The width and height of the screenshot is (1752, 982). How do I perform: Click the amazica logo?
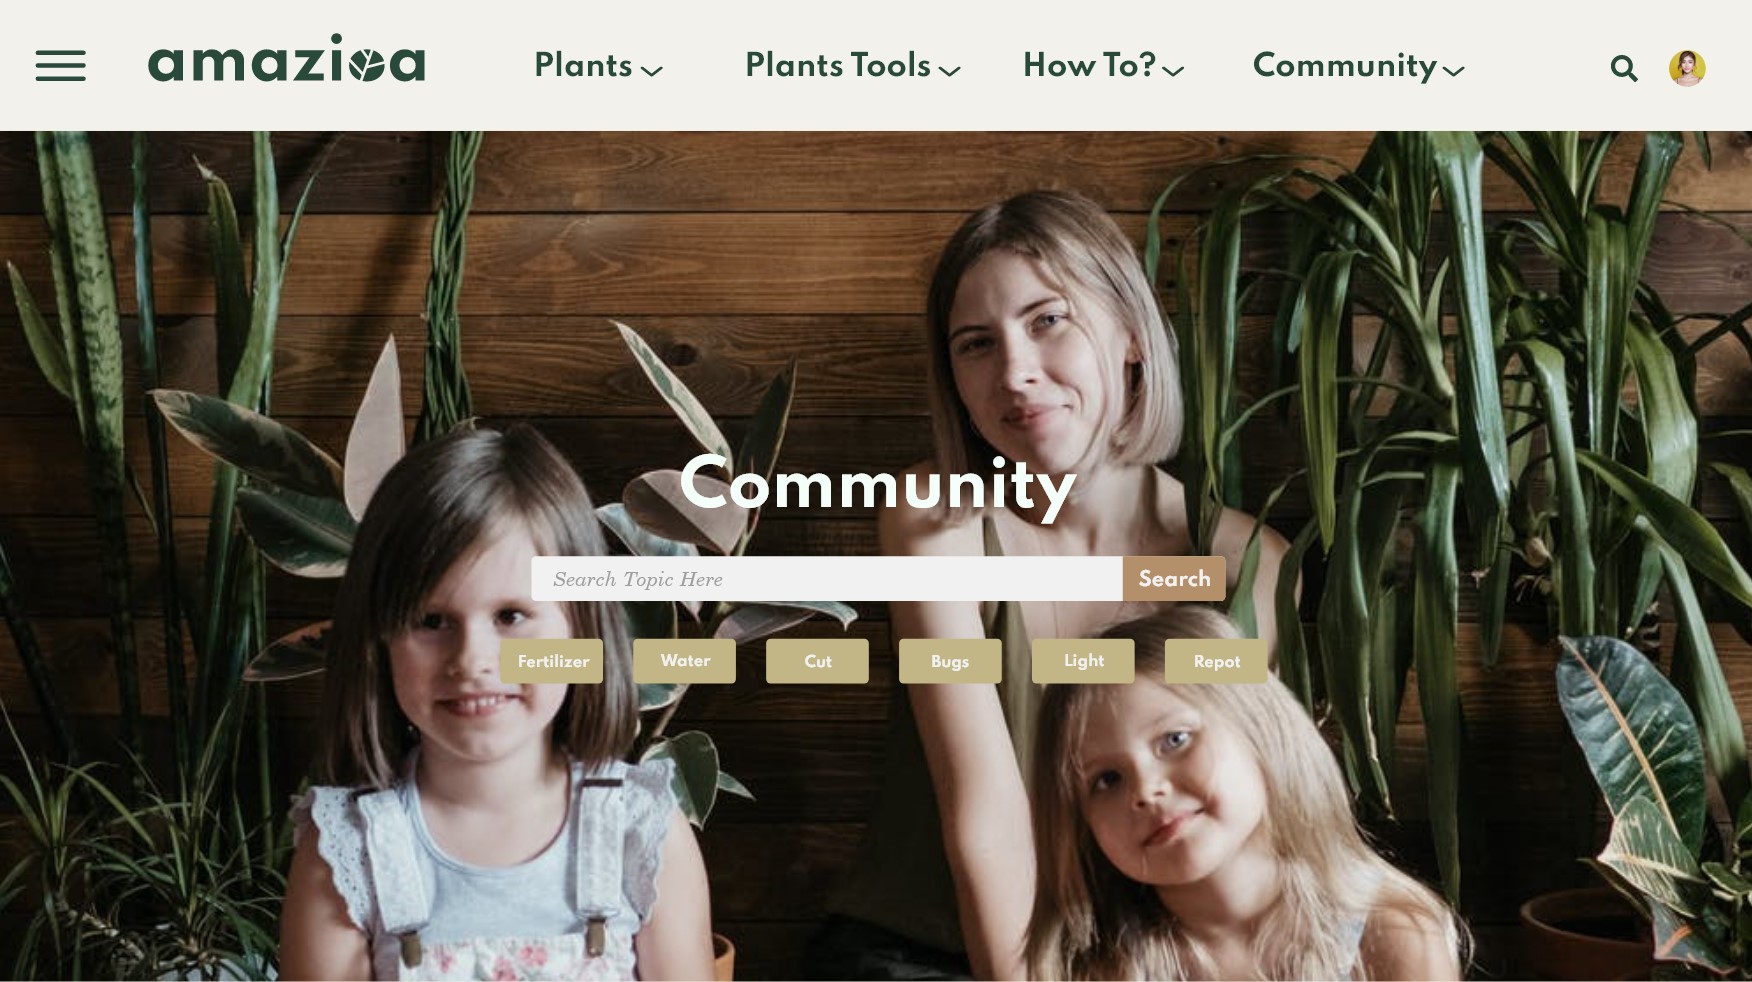287,58
